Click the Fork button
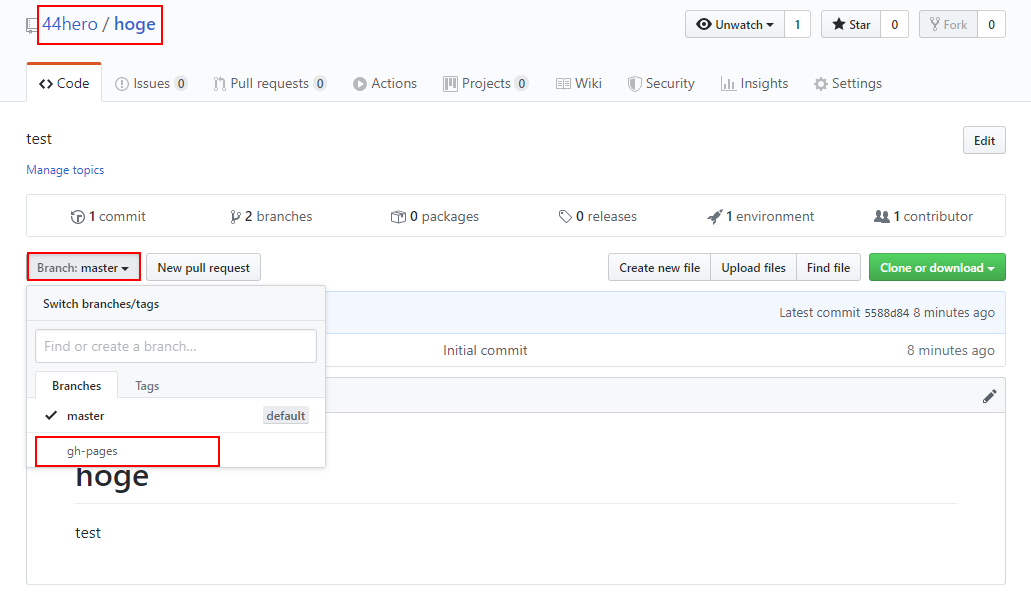 coord(948,24)
